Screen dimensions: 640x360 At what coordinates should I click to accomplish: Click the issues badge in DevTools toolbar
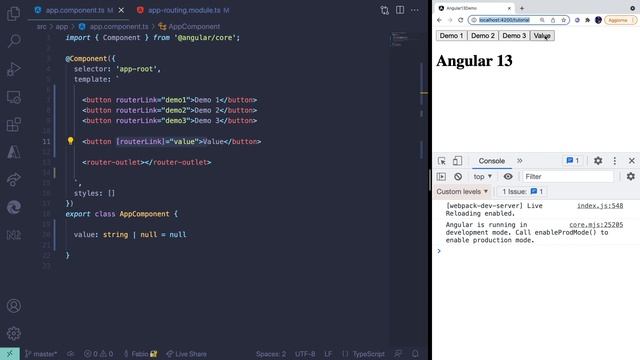(573, 161)
